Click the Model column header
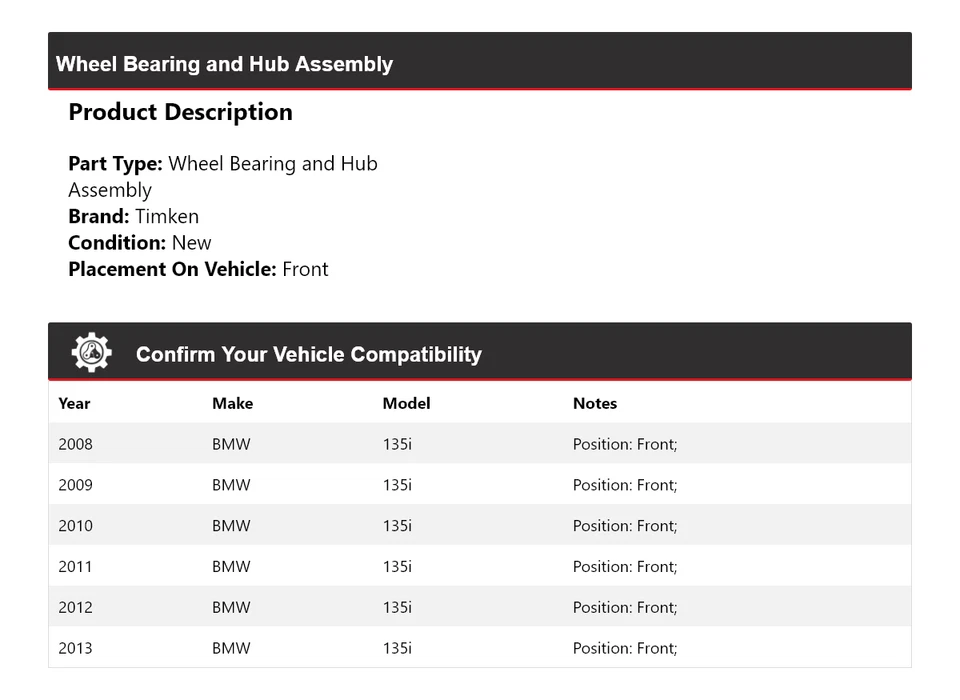Image resolution: width=960 pixels, height=700 pixels. pyautogui.click(x=406, y=403)
